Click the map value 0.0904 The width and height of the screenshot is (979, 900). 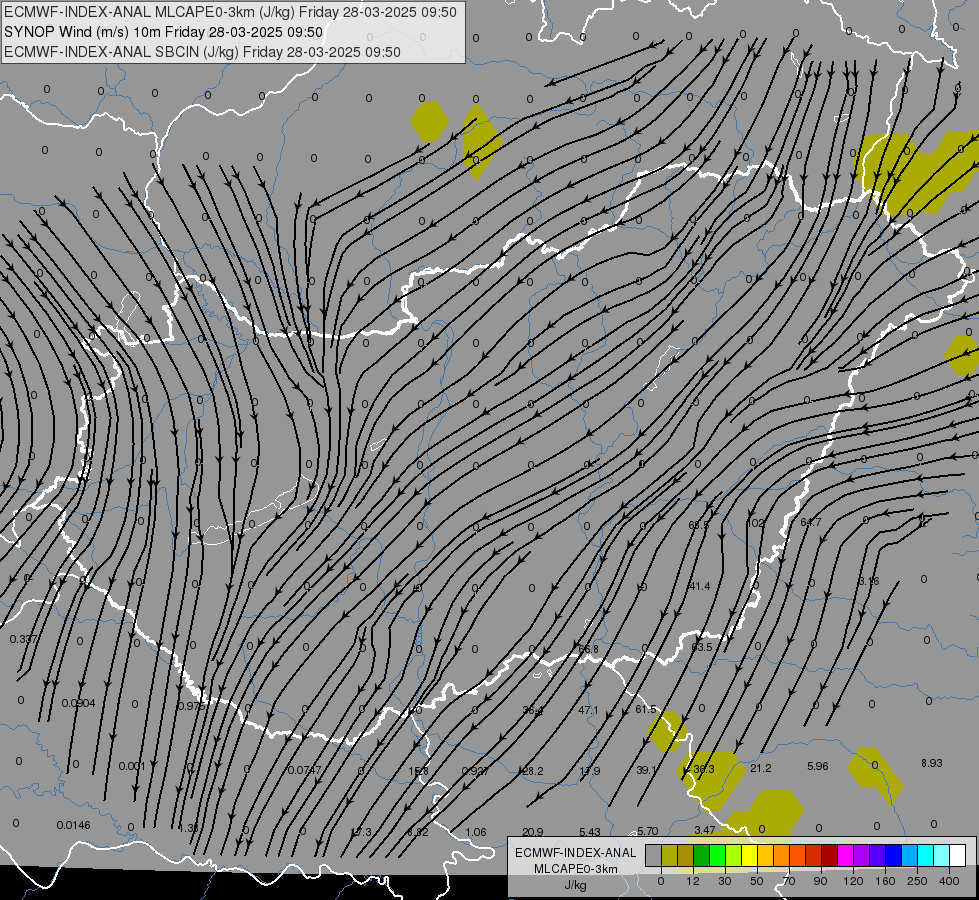(78, 703)
